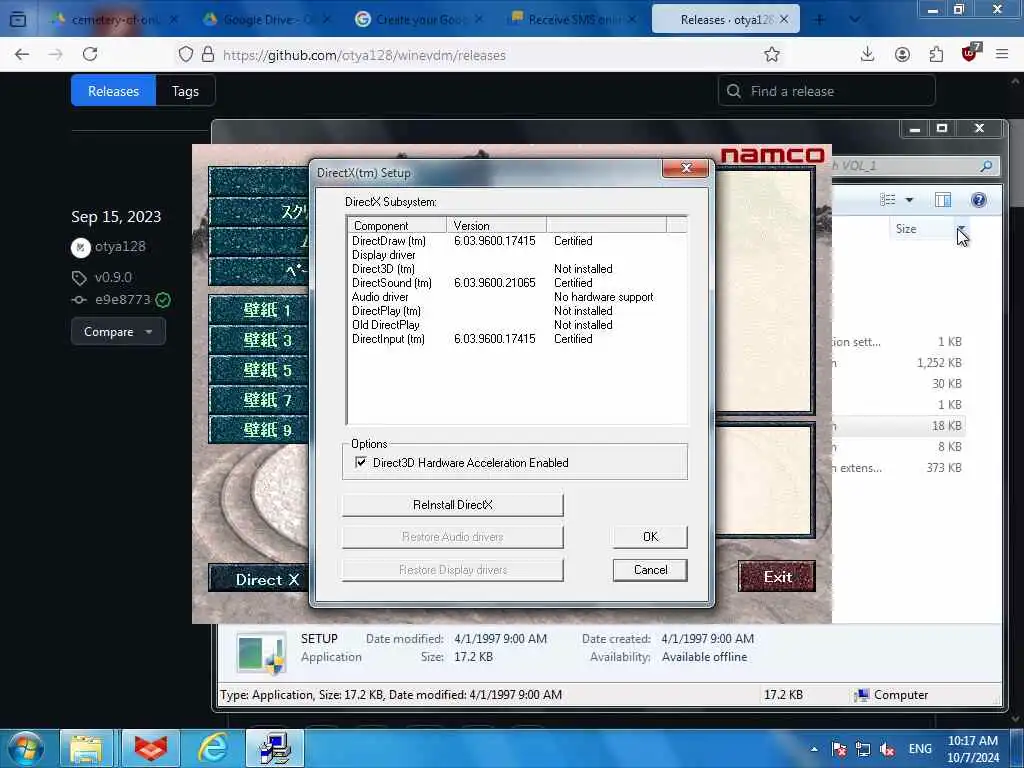Open Explorer help question mark icon
Viewport: 1024px width, 768px height.
978,200
